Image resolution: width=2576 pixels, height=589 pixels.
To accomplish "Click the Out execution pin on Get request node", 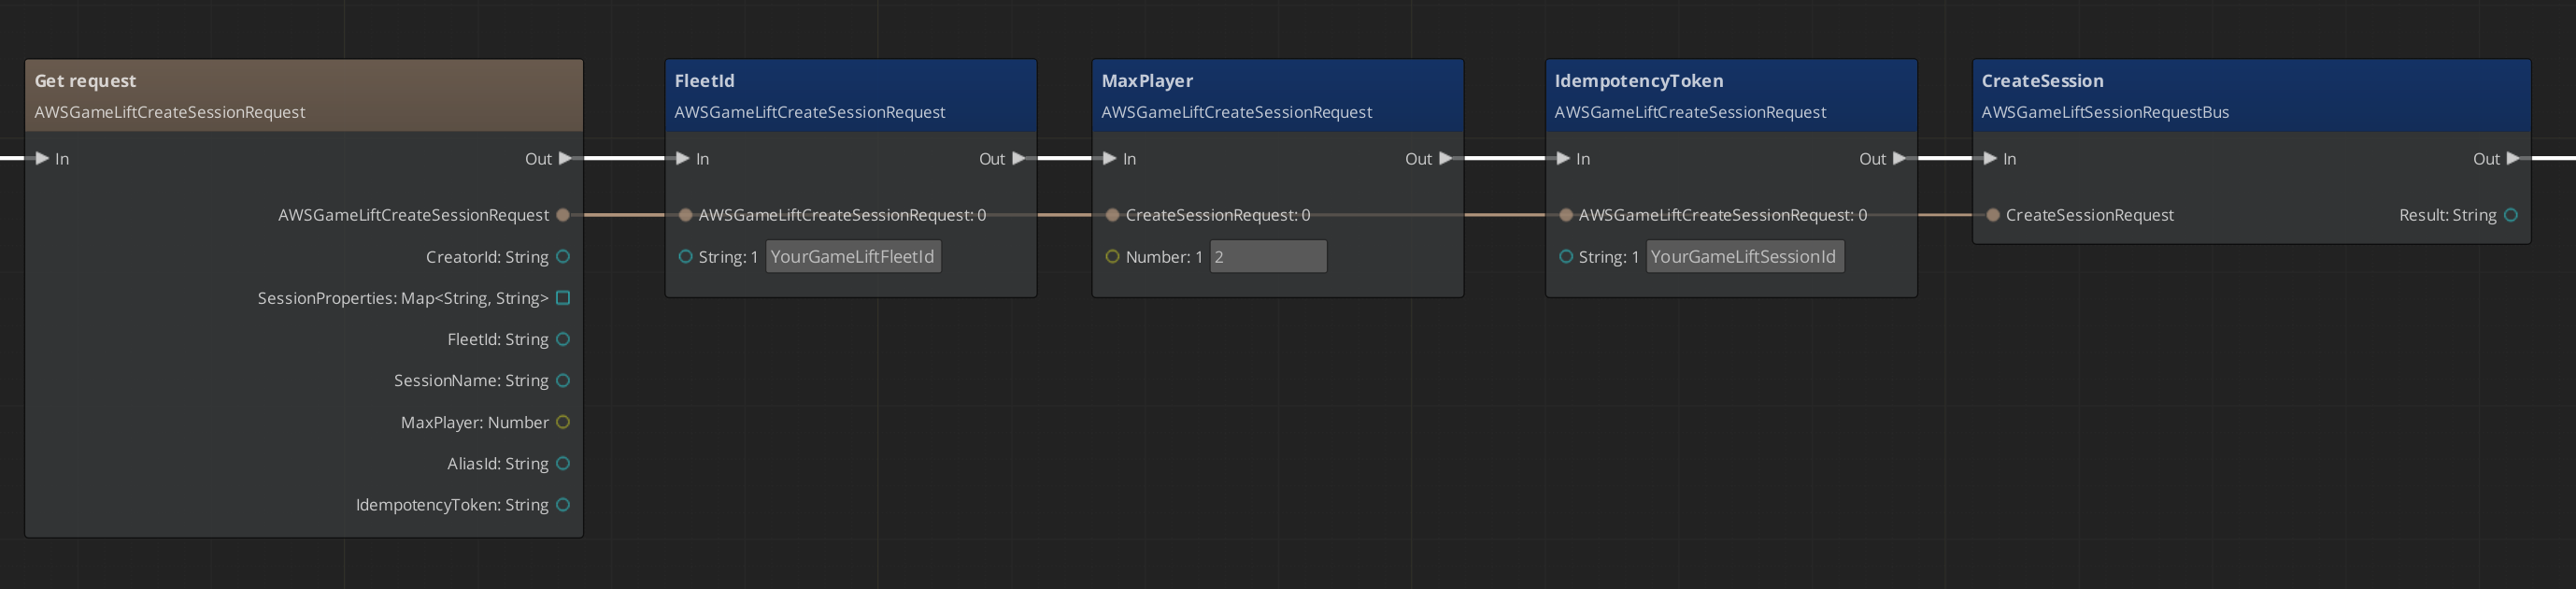I will (x=565, y=158).
